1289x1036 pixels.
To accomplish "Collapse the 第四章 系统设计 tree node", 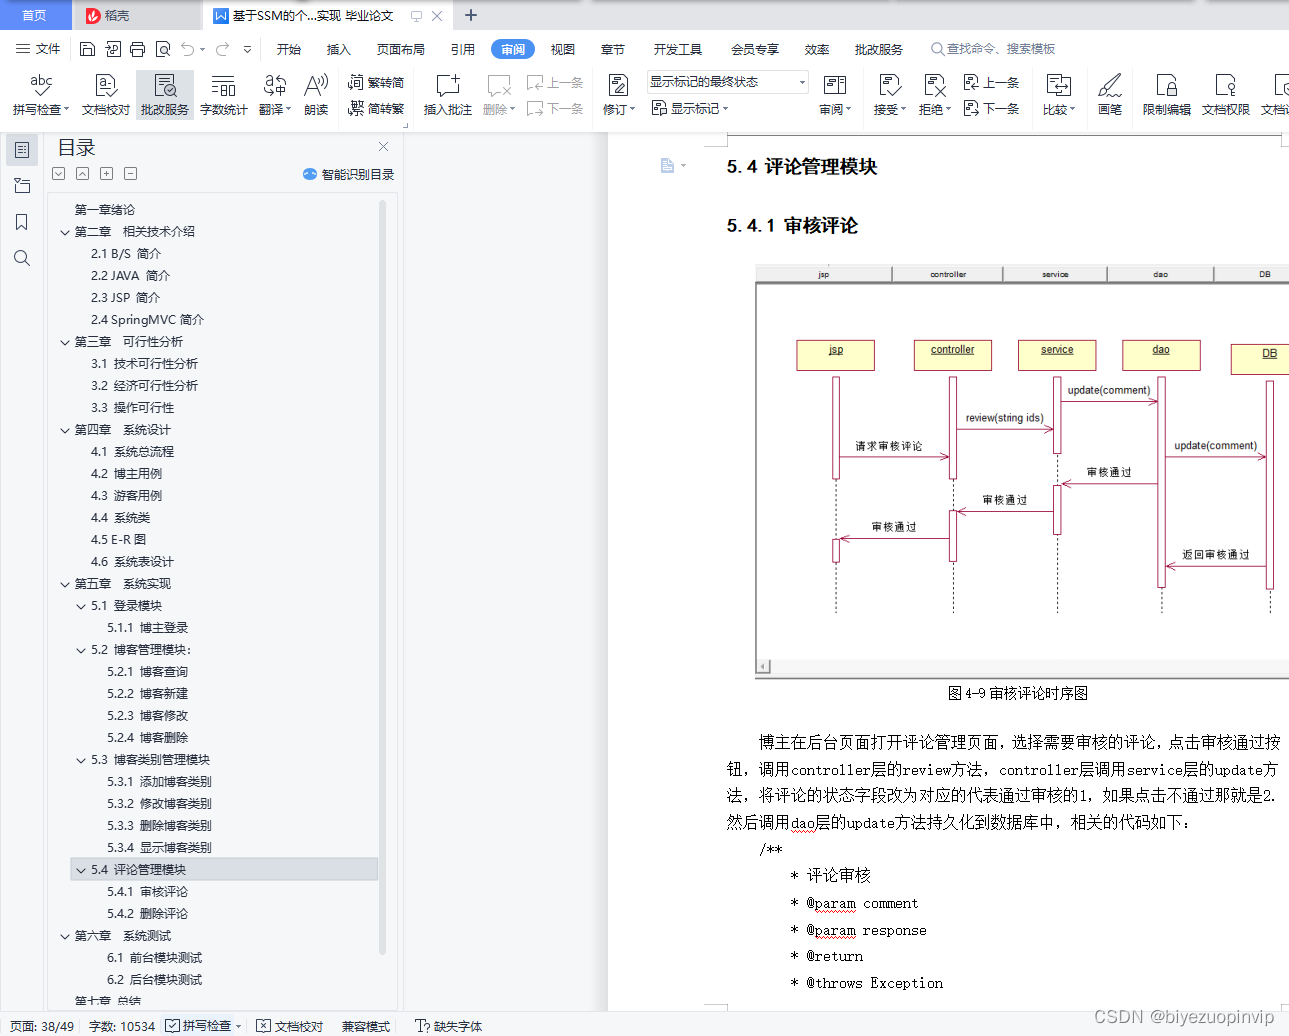I will click(65, 430).
